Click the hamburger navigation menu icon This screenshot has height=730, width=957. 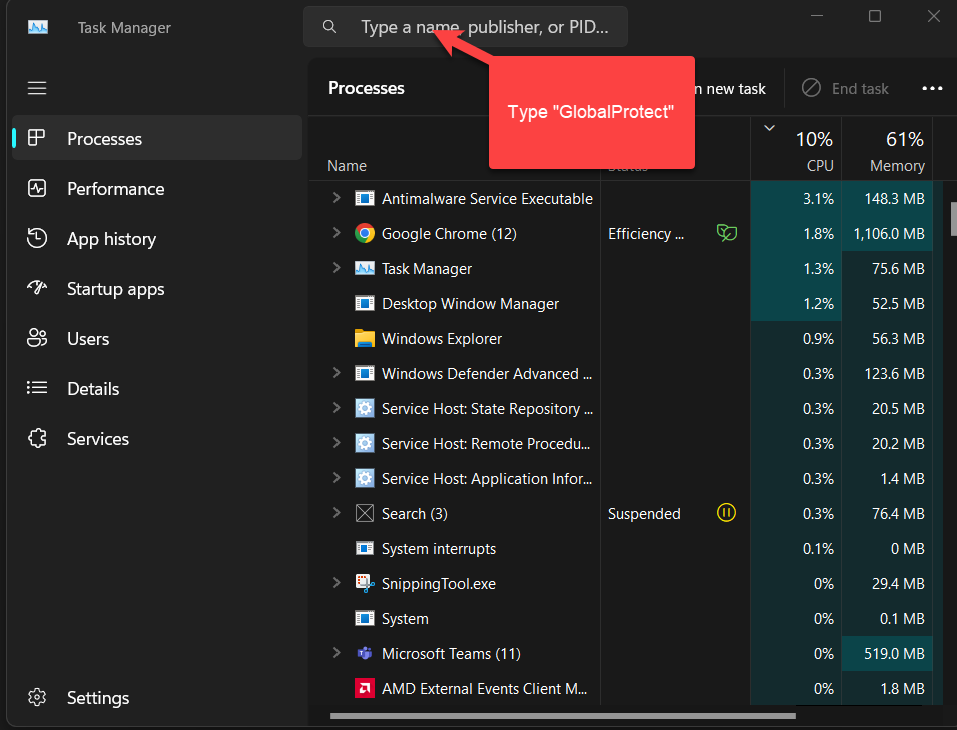(37, 88)
